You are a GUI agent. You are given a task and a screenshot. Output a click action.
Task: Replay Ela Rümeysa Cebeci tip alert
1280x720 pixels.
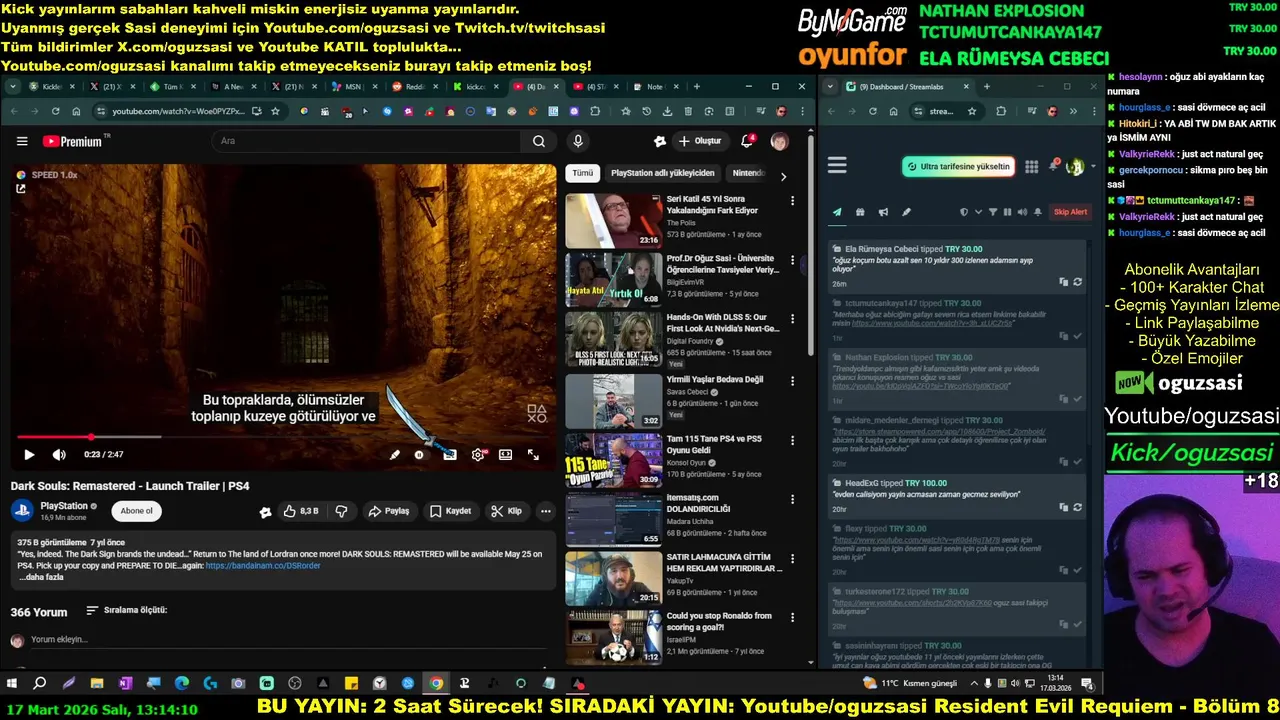point(1077,283)
